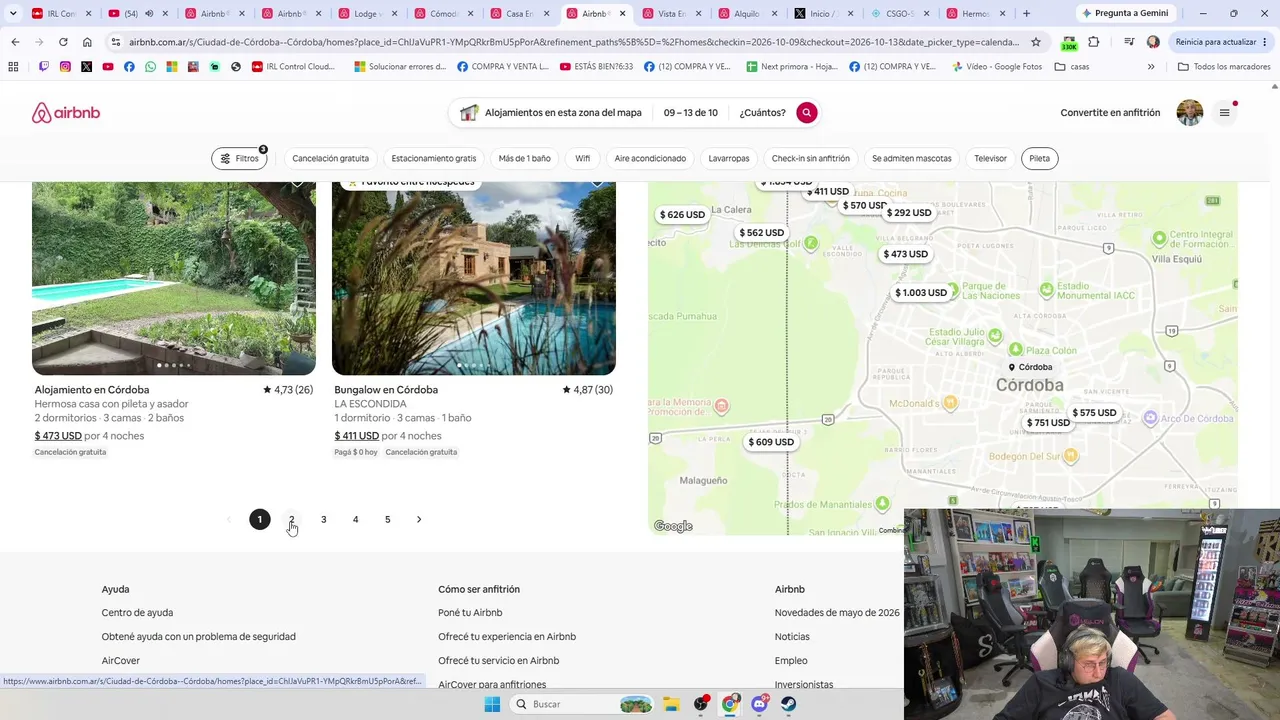Go to results page 5

click(388, 520)
